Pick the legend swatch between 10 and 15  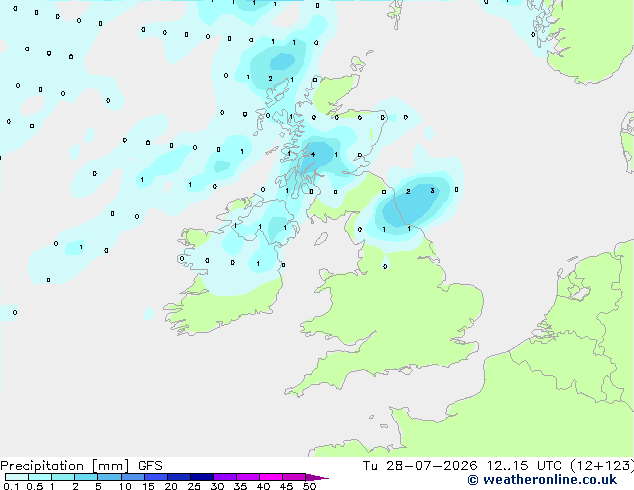133,477
